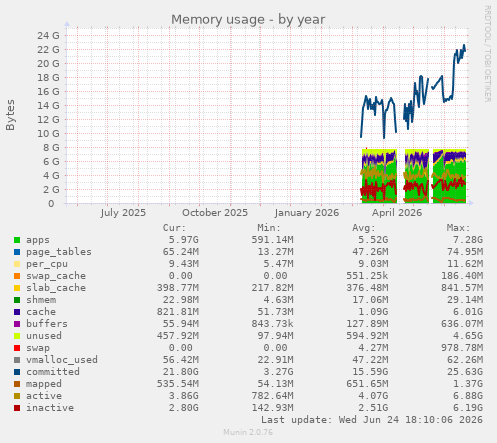Click the 'Avg:' column header
Screen dimensions: 497x443
(x=364, y=228)
